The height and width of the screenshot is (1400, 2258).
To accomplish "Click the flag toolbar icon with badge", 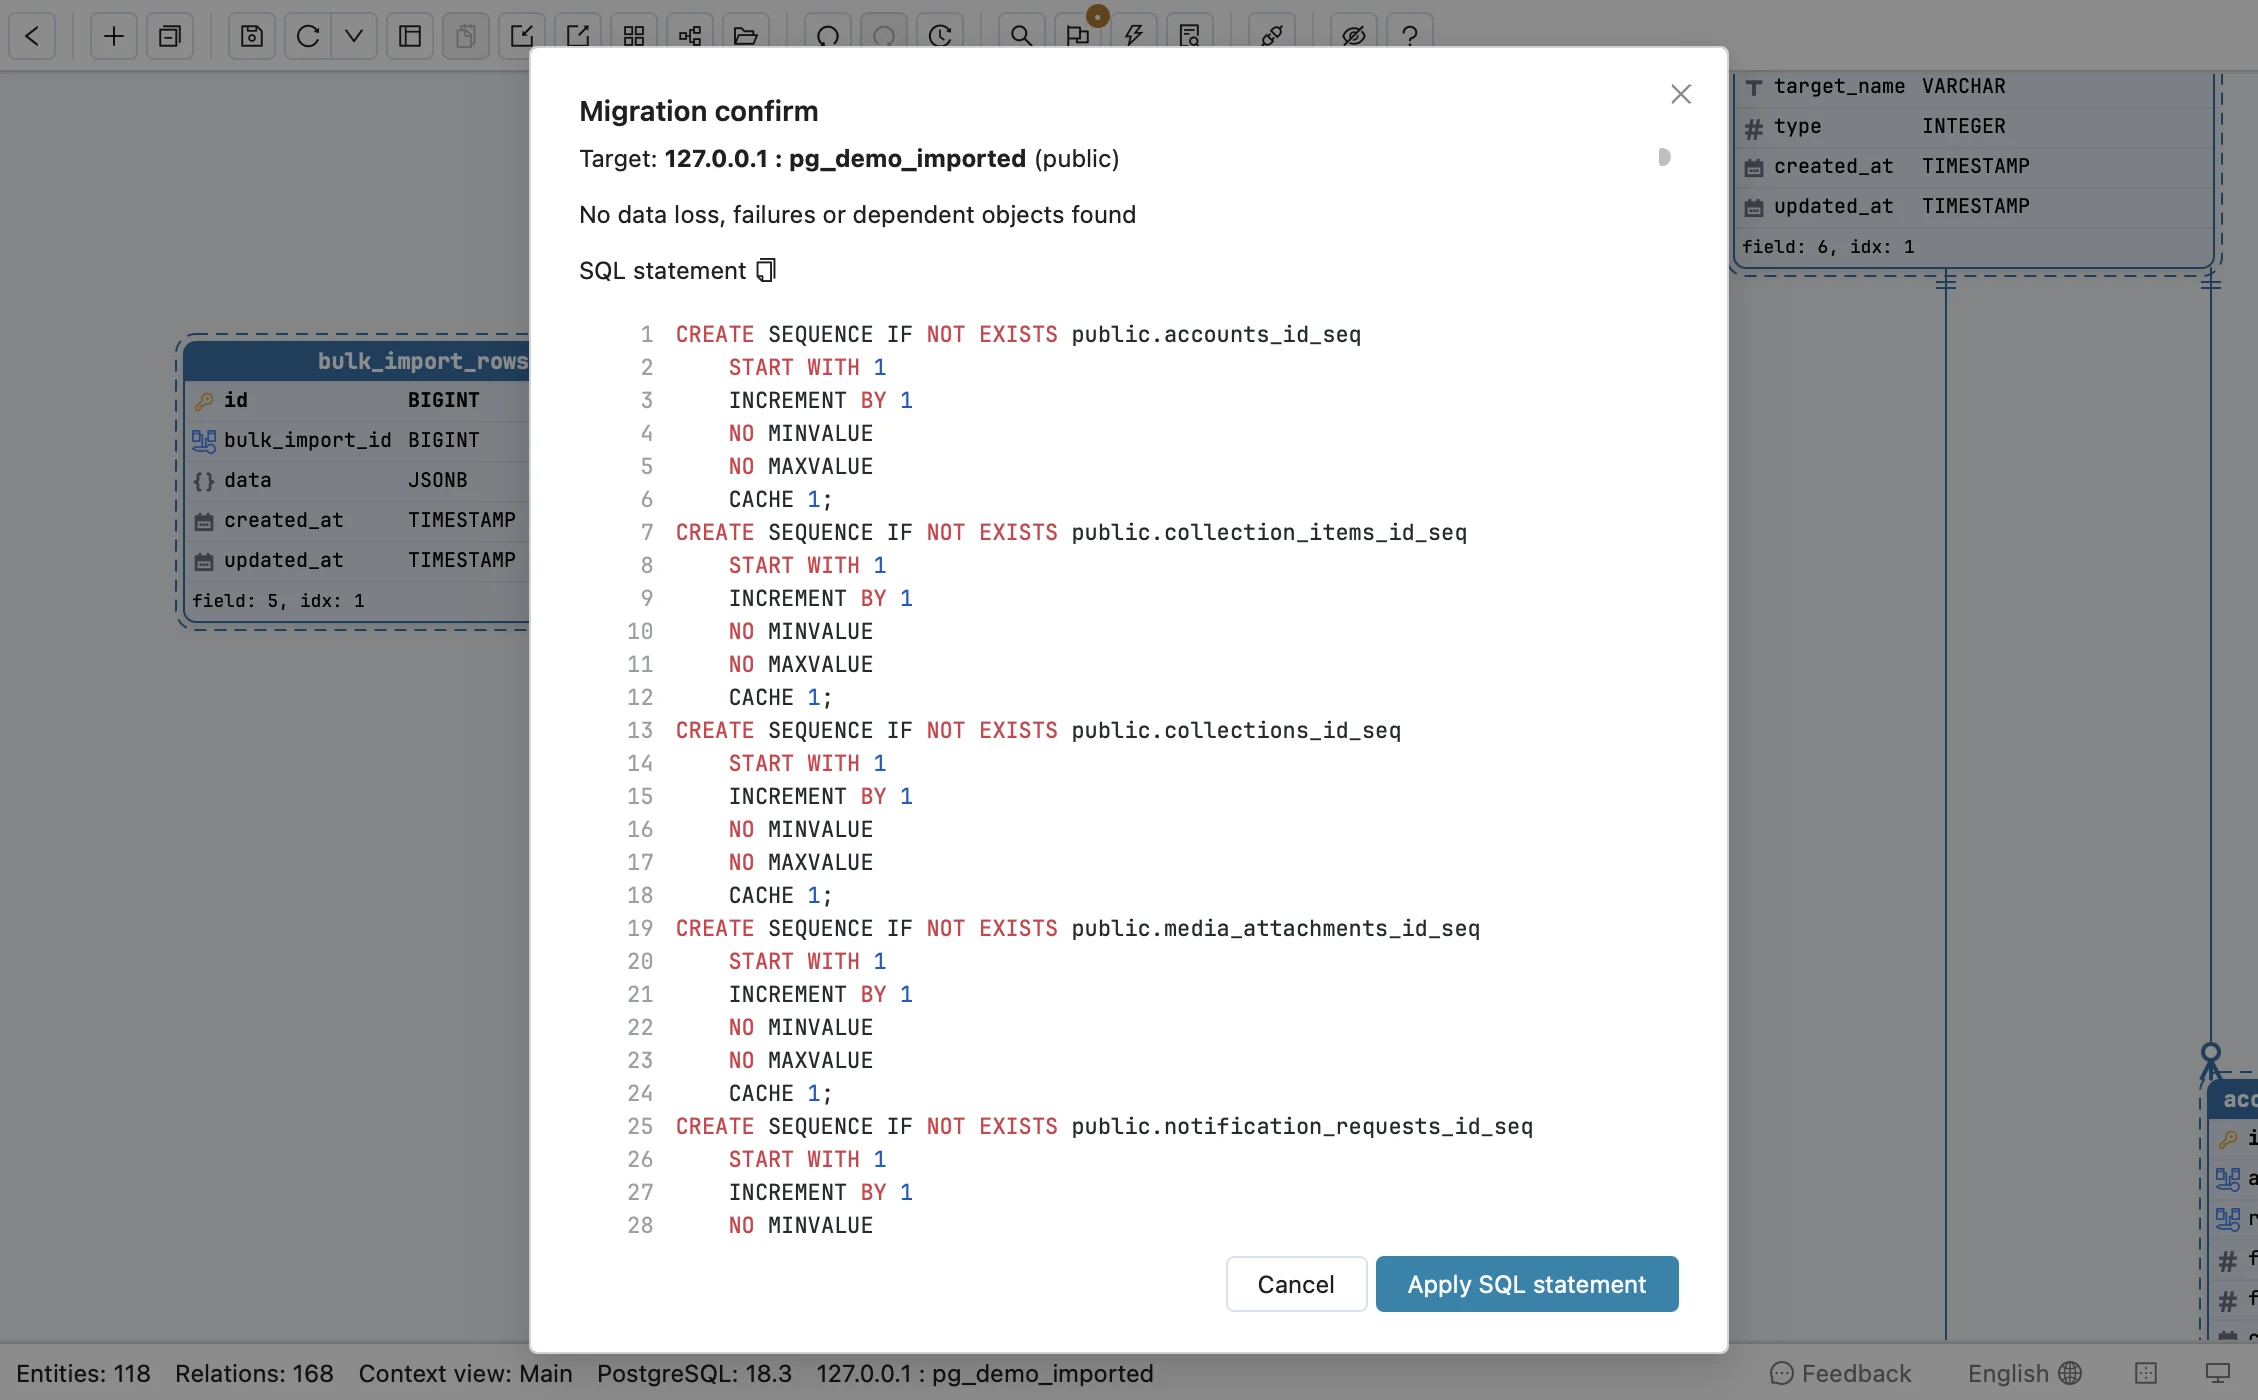I will pyautogui.click(x=1077, y=36).
